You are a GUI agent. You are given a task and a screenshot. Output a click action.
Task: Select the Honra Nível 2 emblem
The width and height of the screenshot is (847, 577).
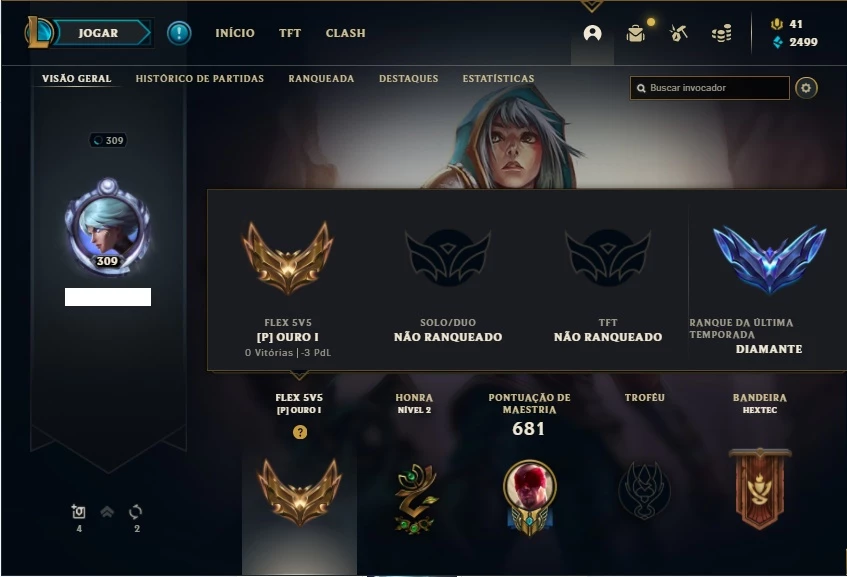[x=415, y=499]
